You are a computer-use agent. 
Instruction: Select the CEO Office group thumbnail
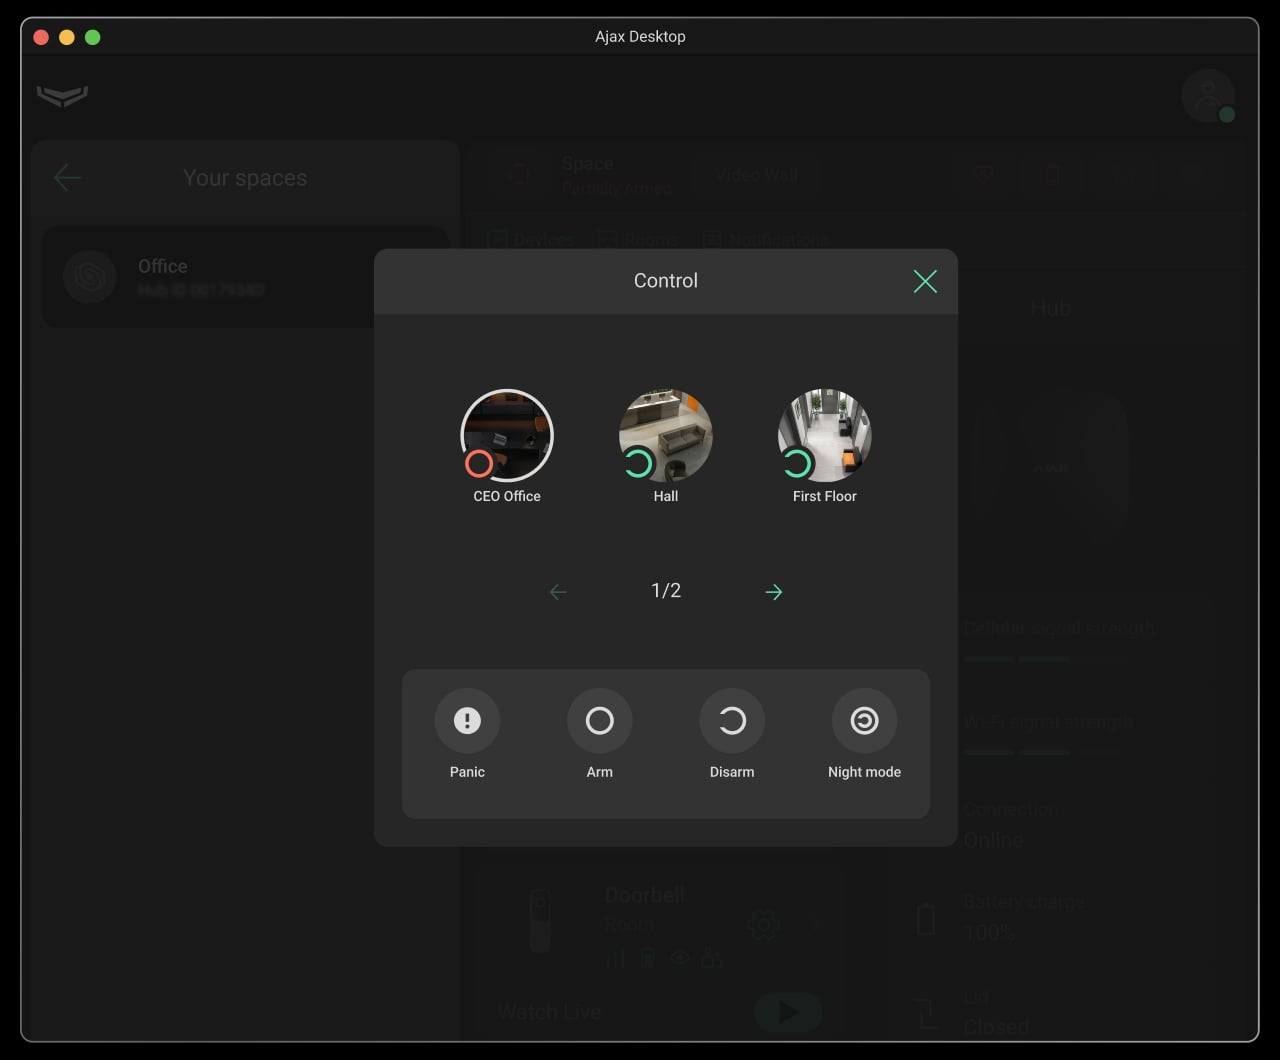coord(507,436)
